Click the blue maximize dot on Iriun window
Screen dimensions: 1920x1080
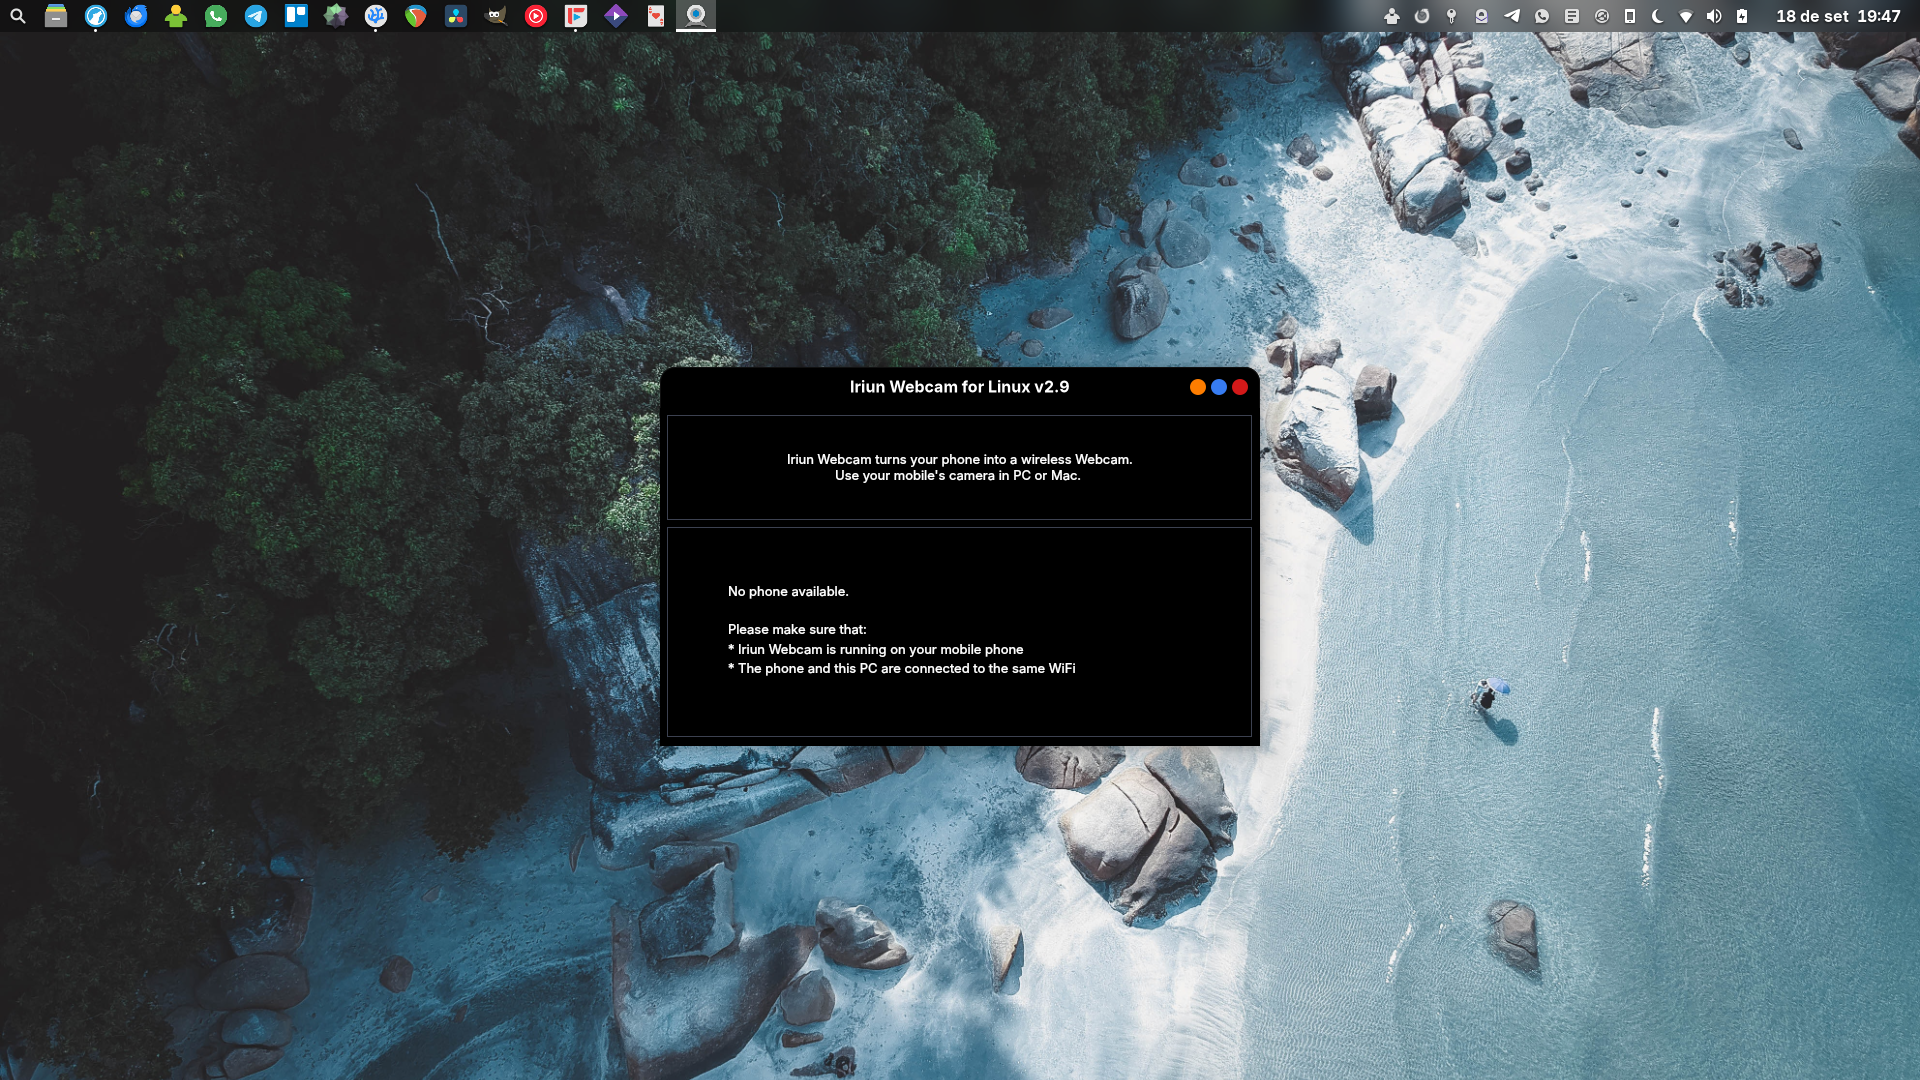point(1218,387)
